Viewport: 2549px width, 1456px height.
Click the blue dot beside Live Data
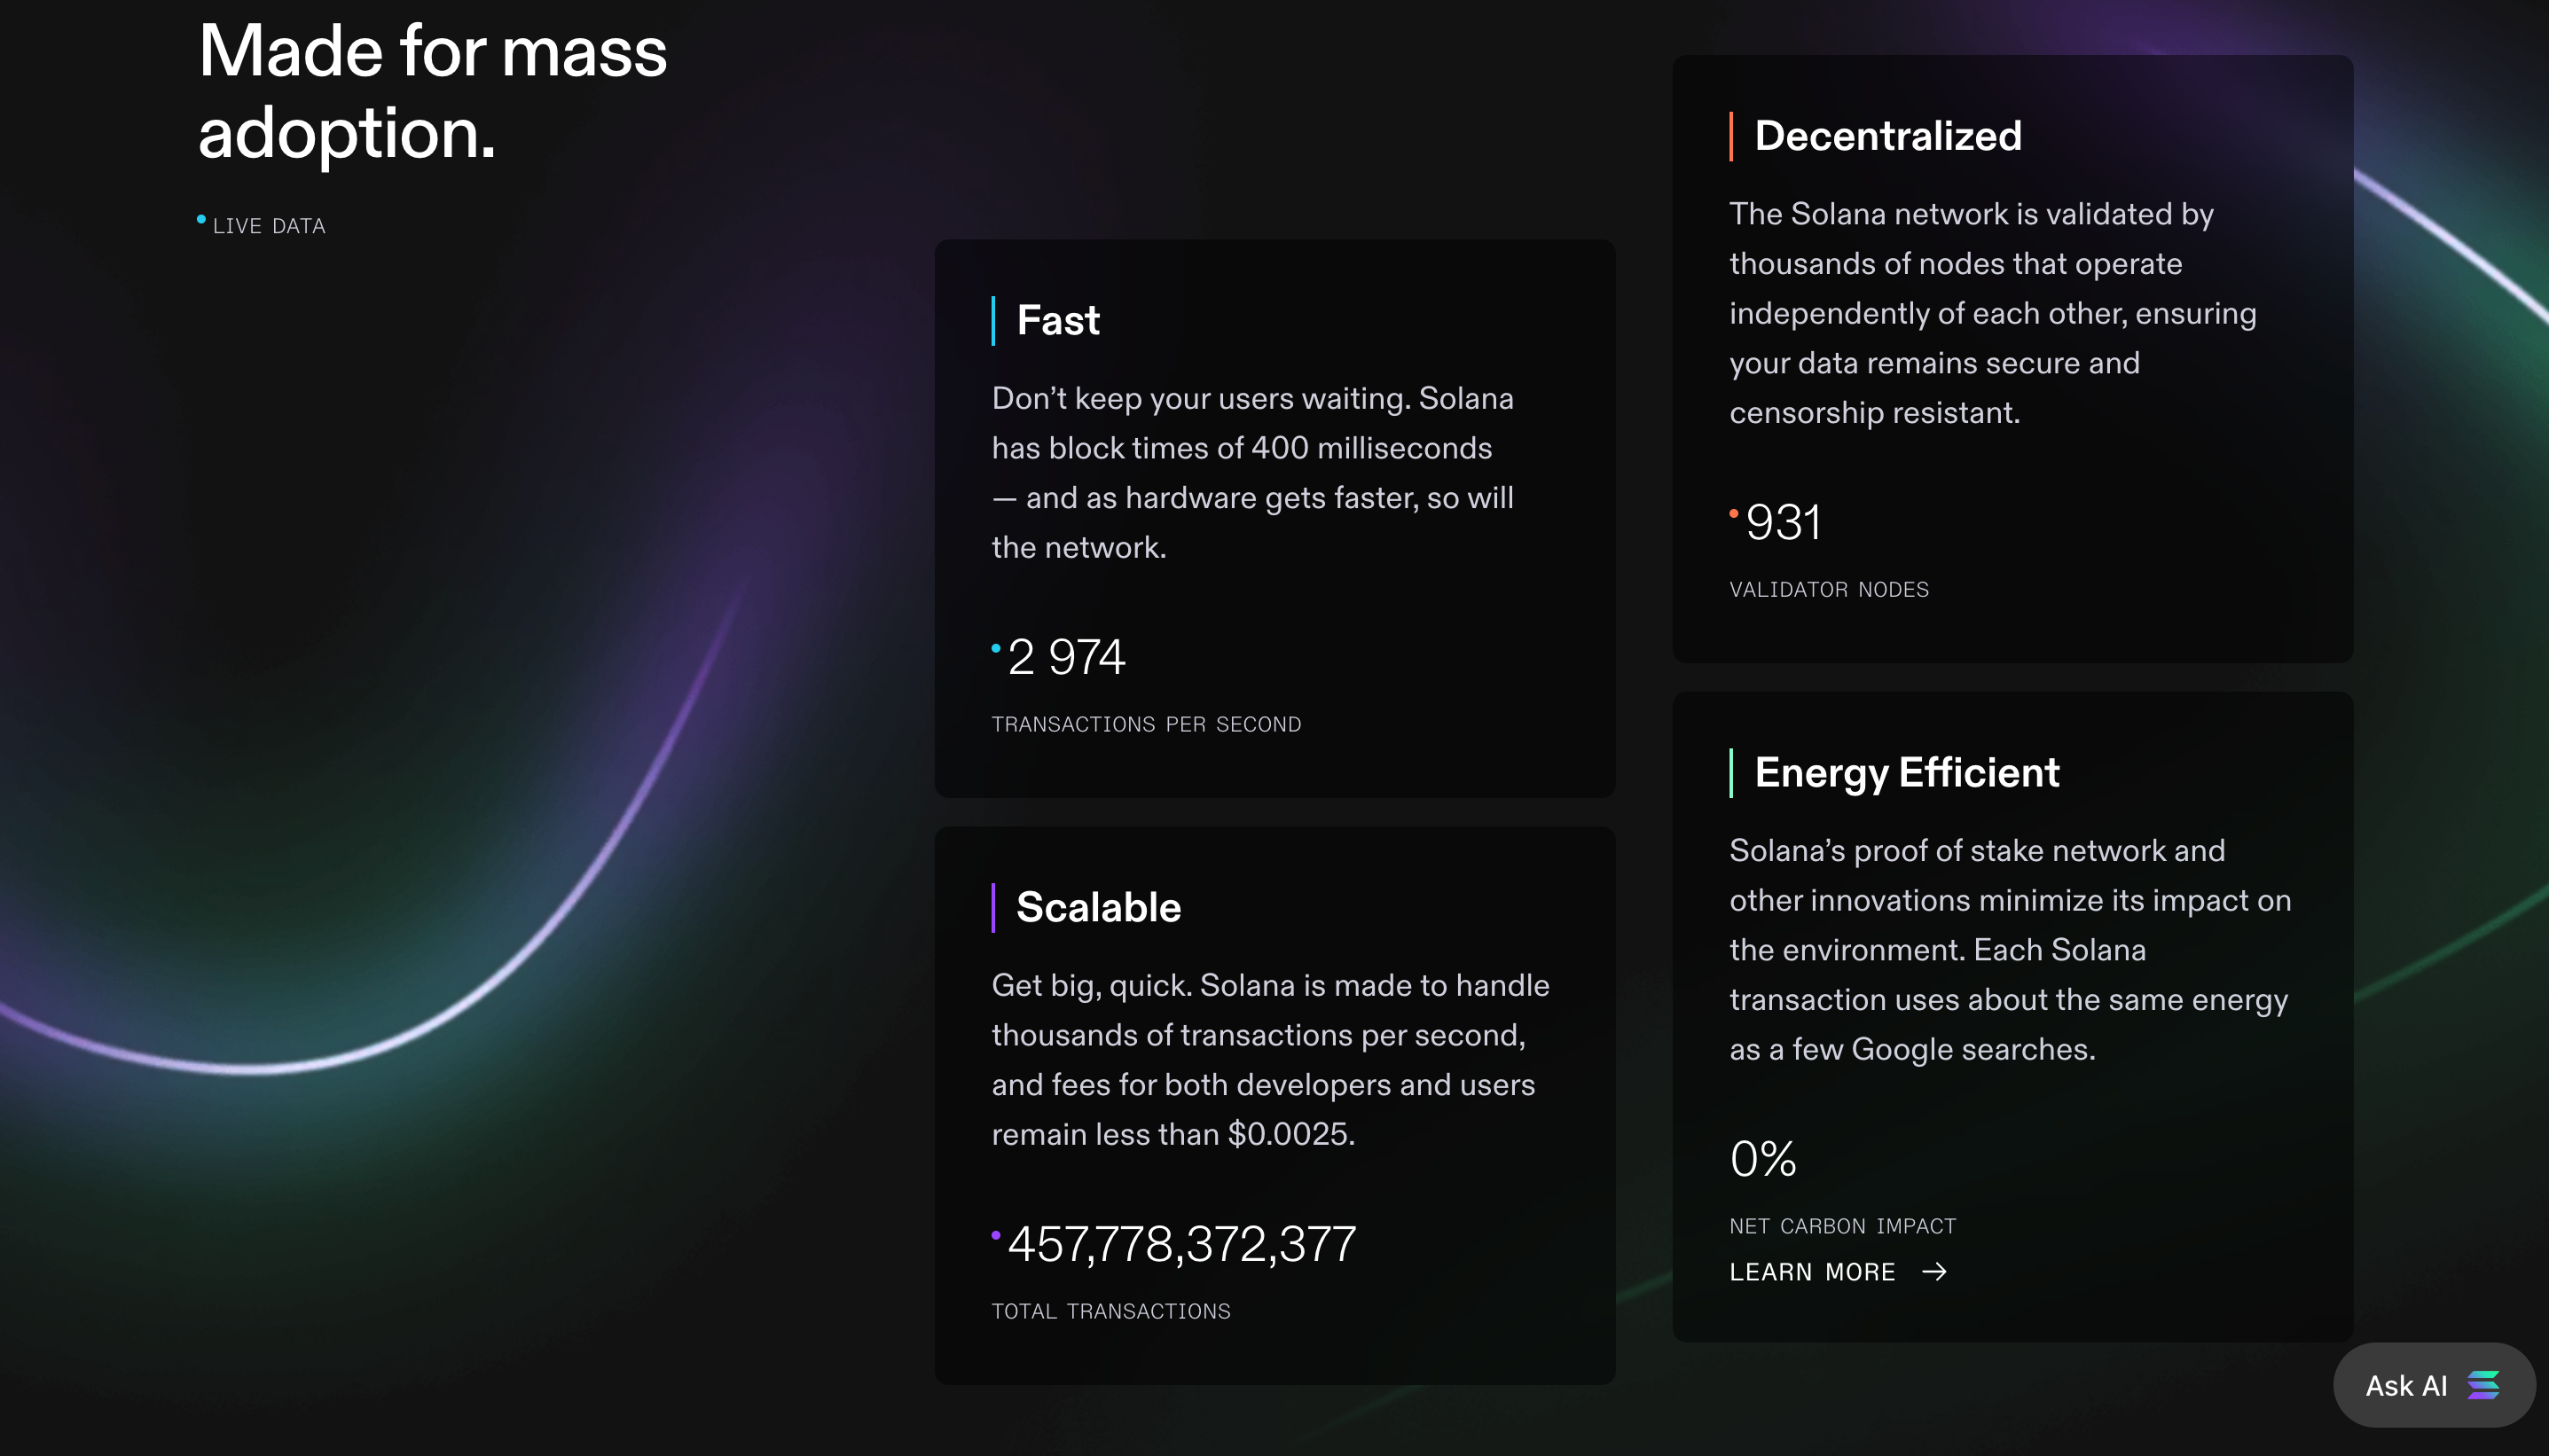point(201,220)
